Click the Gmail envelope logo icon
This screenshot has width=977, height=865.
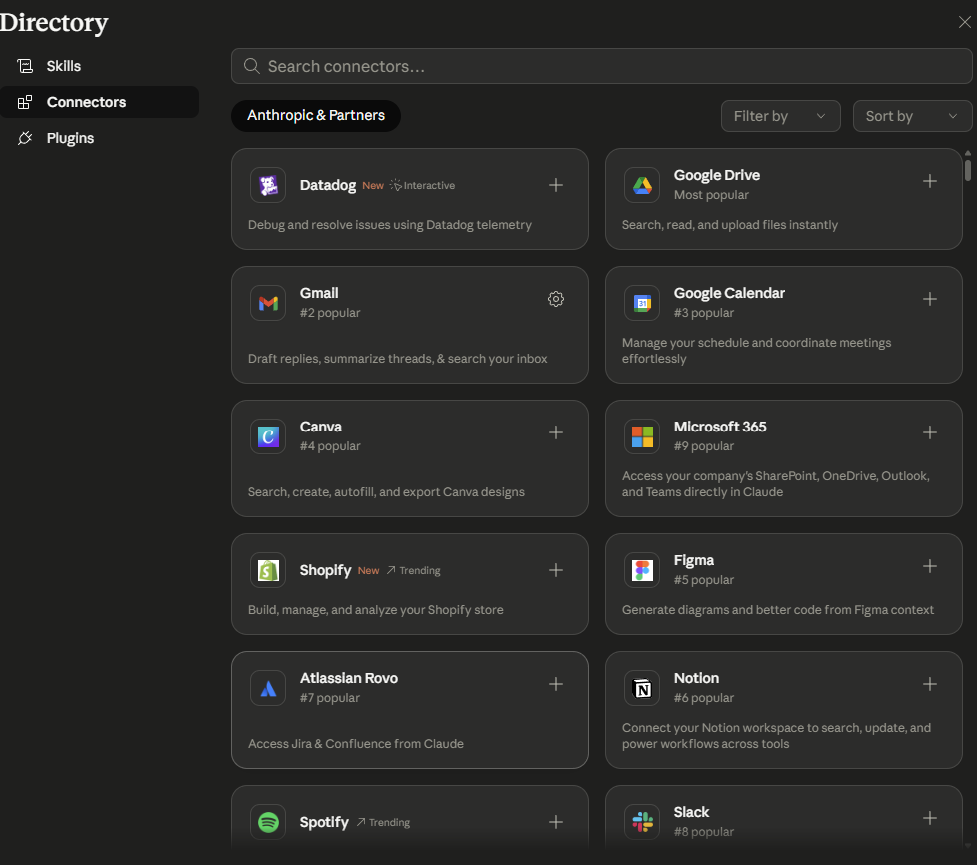click(x=268, y=303)
